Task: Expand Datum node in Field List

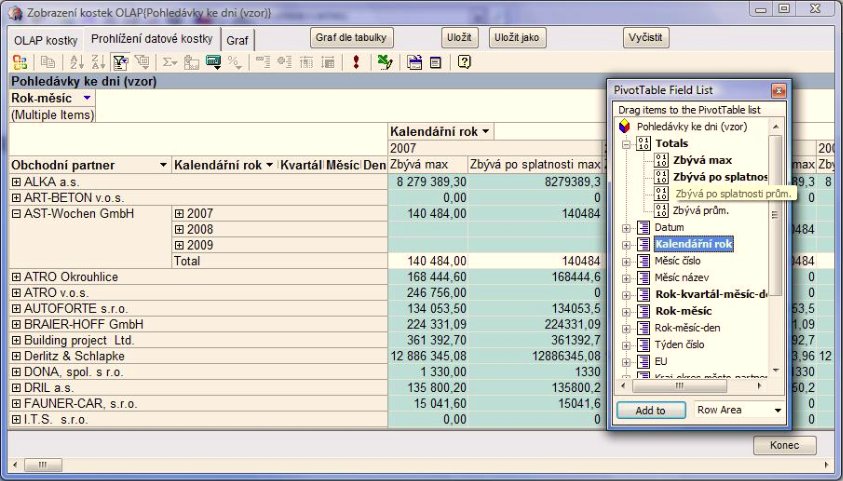Action: point(626,228)
